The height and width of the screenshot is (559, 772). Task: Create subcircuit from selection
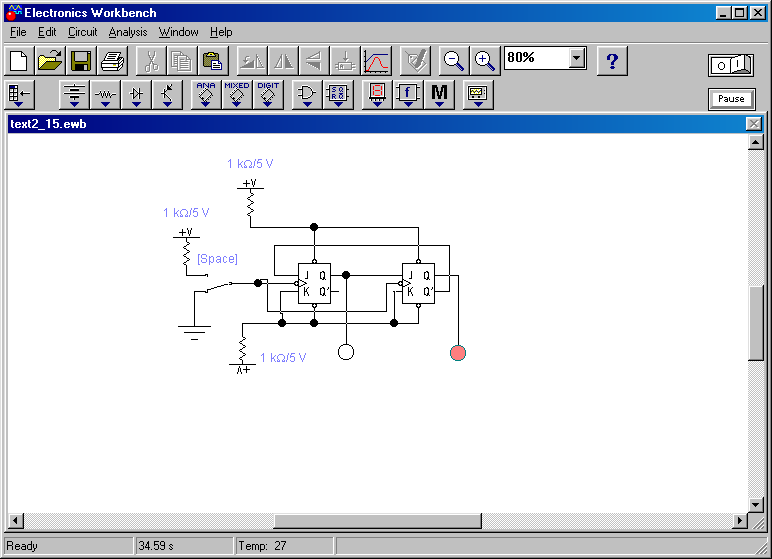tap(345, 61)
